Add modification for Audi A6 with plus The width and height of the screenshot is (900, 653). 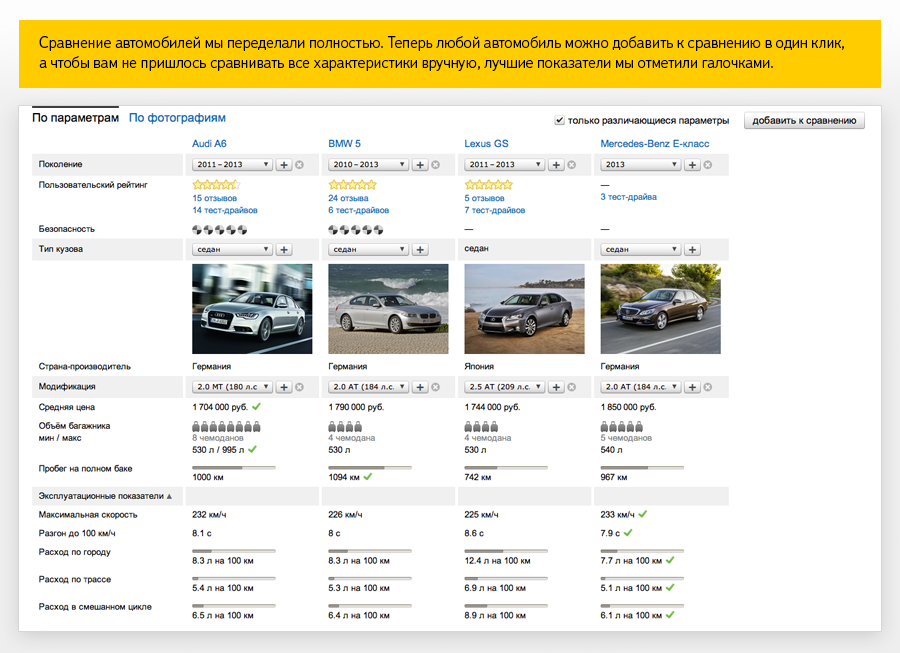point(284,387)
